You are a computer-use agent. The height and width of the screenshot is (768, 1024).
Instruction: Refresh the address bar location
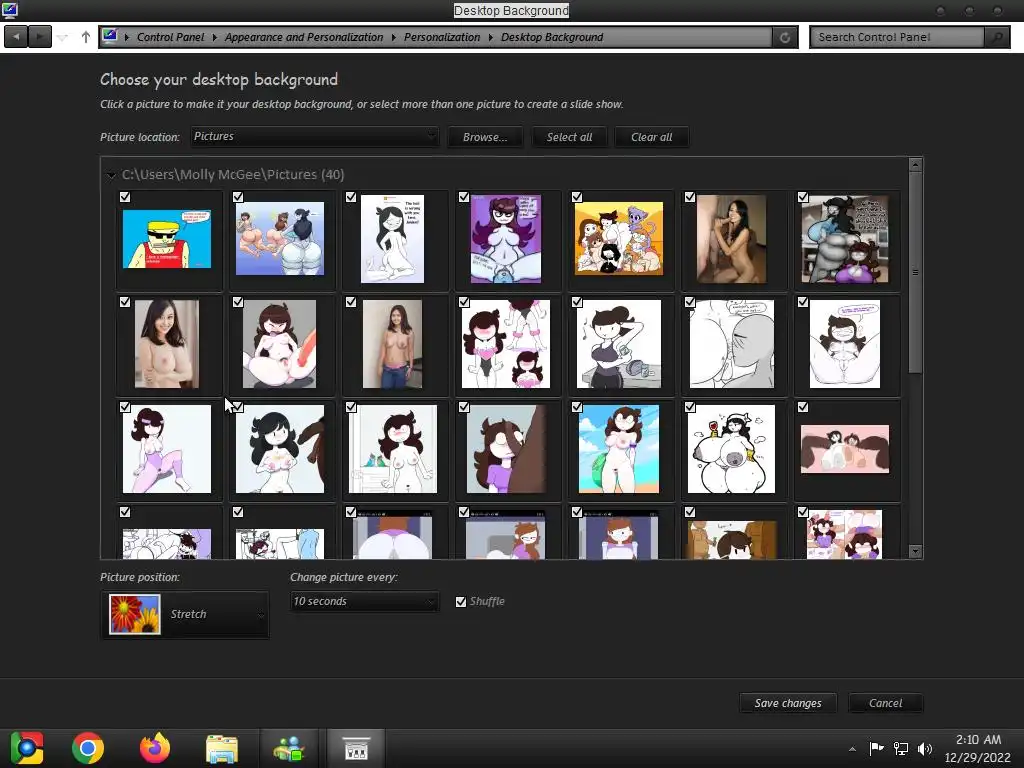point(785,37)
